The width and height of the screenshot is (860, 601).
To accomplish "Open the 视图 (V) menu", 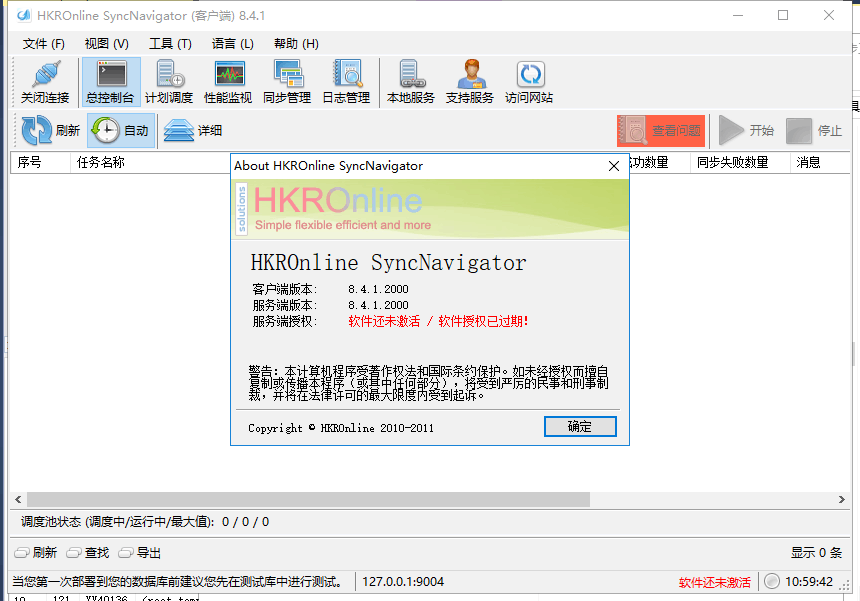I will pyautogui.click(x=107, y=44).
